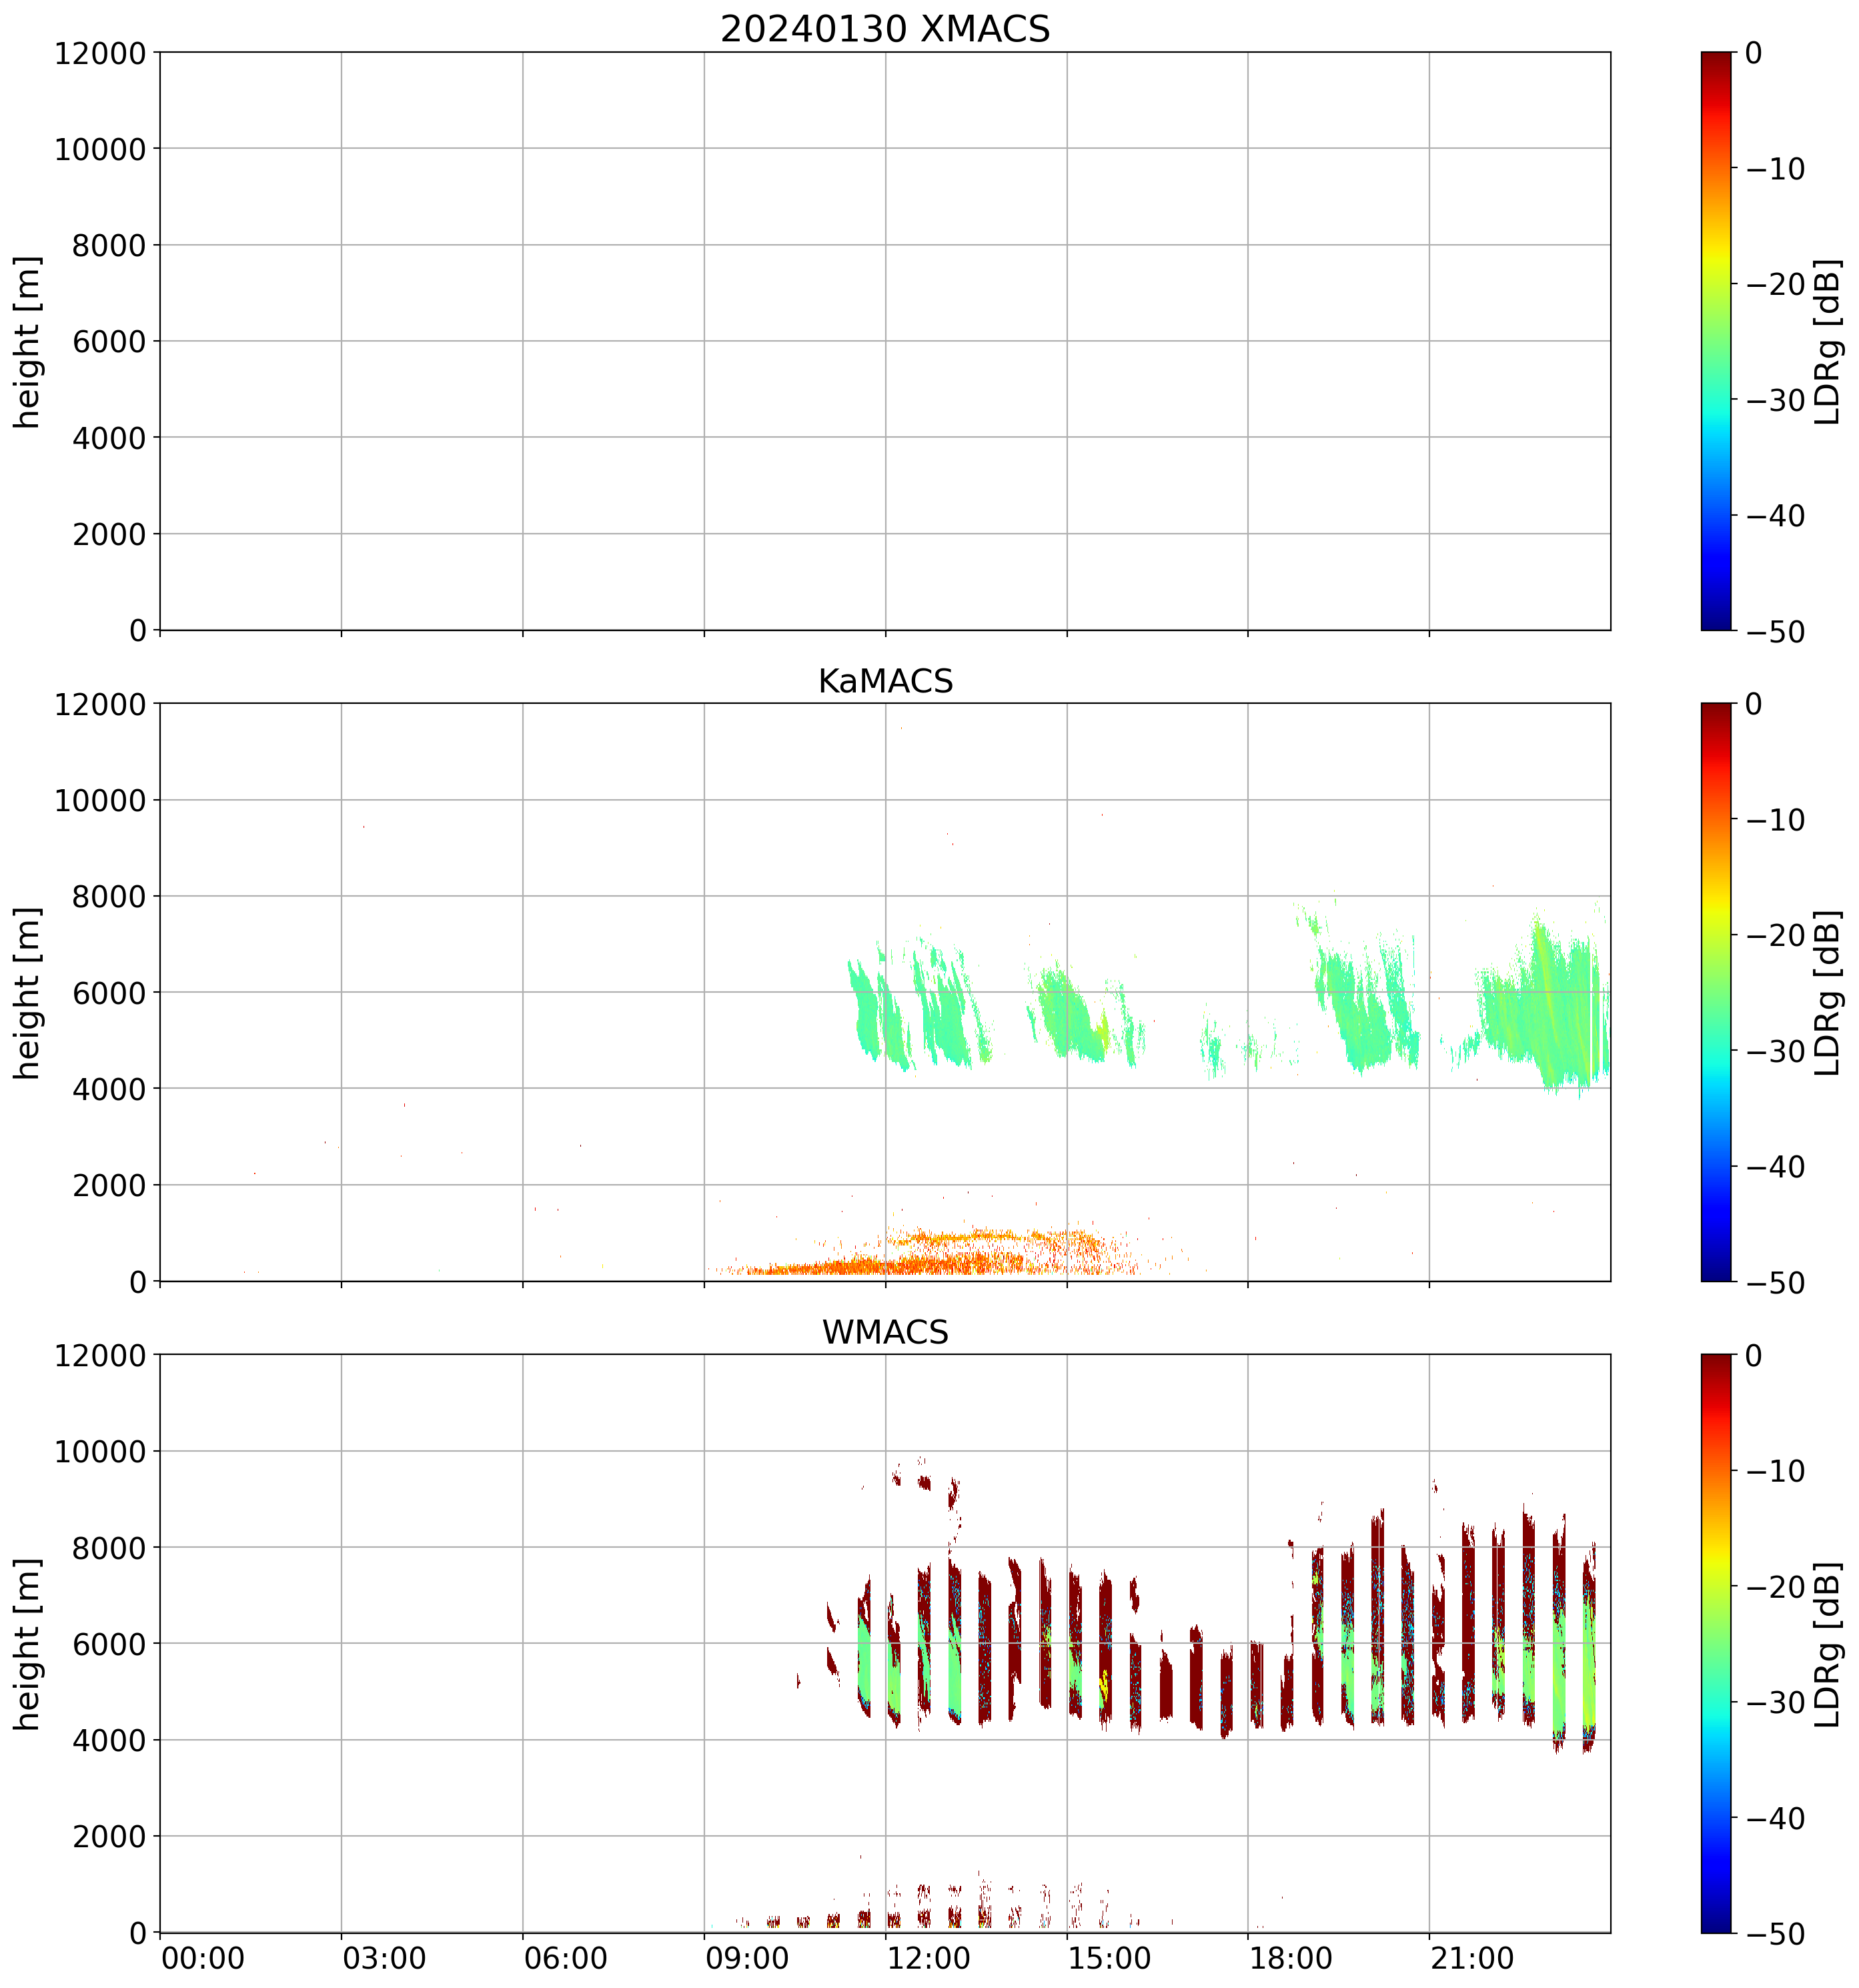Click the top colorbar LDRg [dB] label

click(1828, 341)
